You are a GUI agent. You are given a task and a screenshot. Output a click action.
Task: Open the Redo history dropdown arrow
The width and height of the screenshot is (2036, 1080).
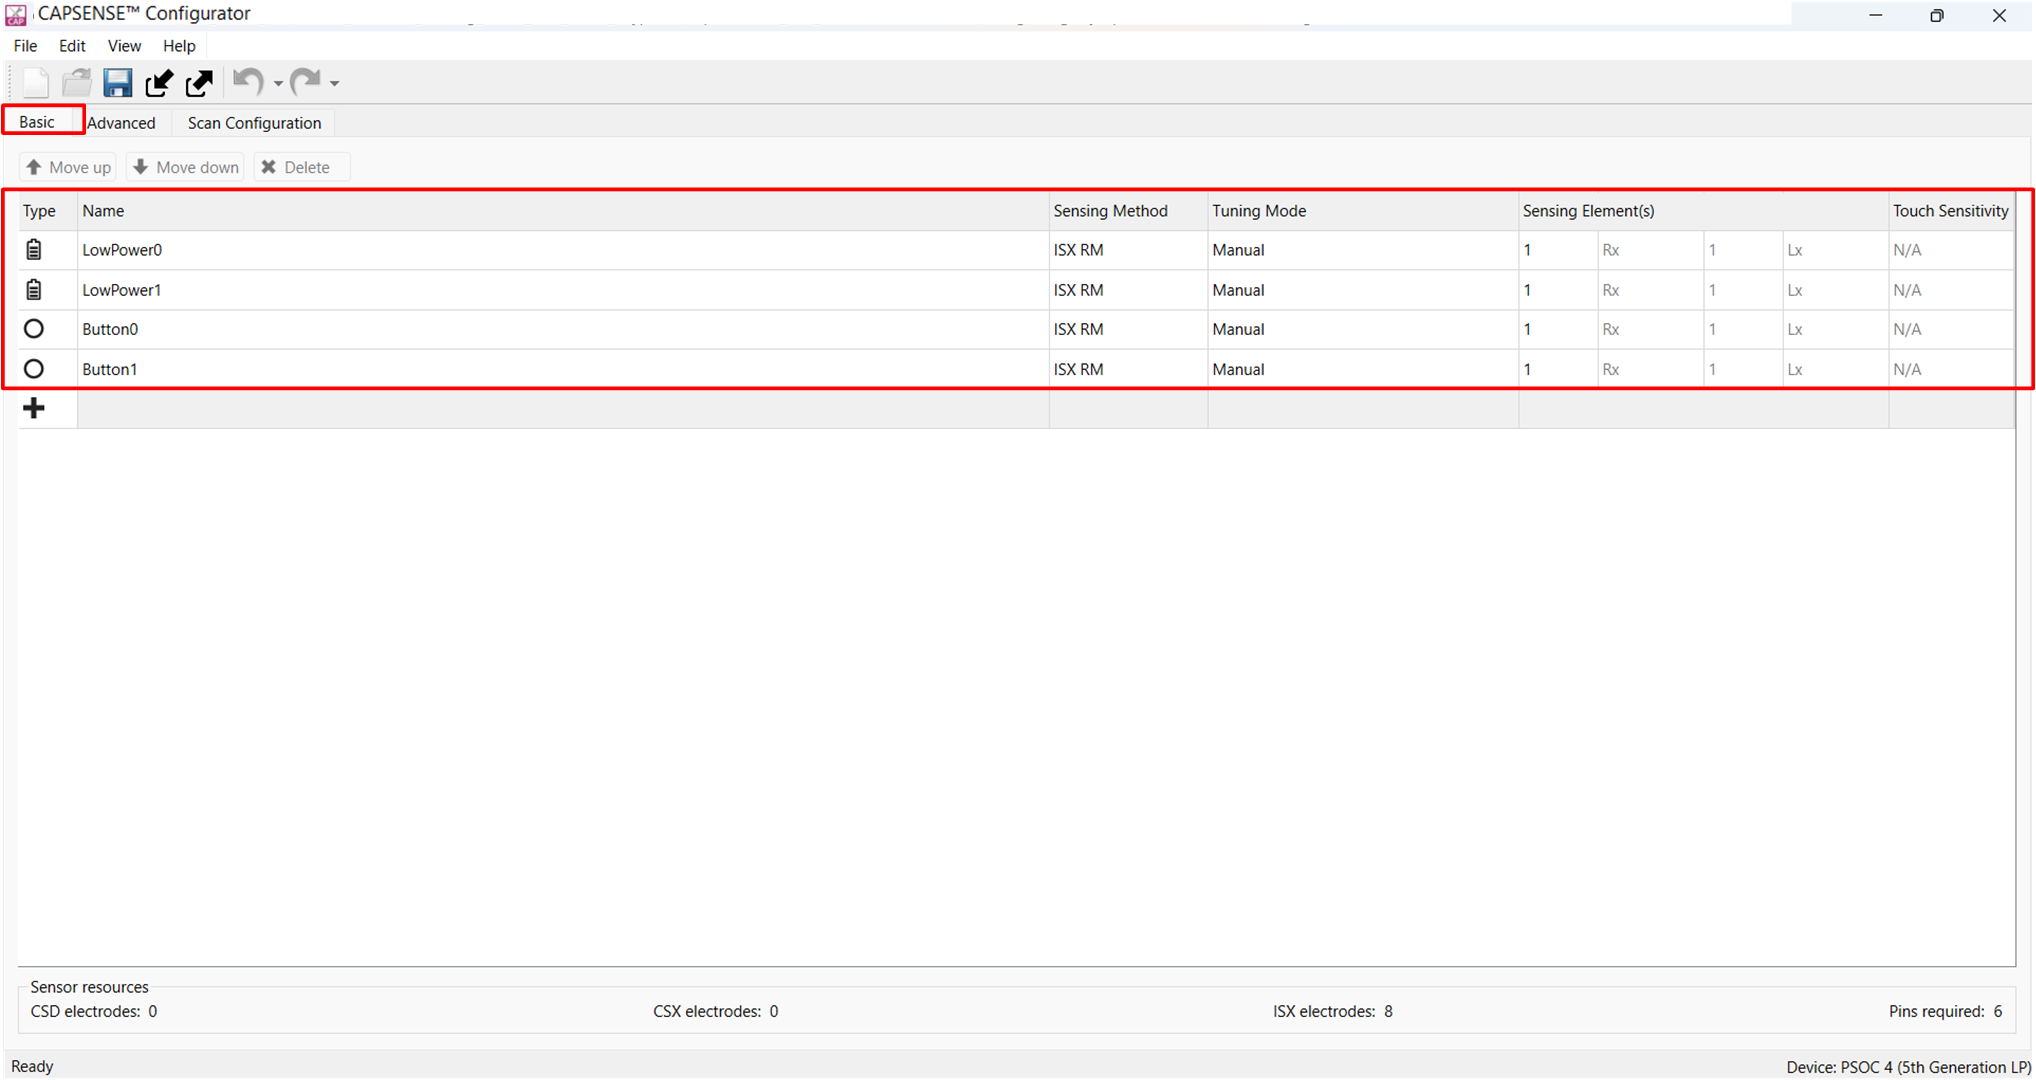pos(334,84)
